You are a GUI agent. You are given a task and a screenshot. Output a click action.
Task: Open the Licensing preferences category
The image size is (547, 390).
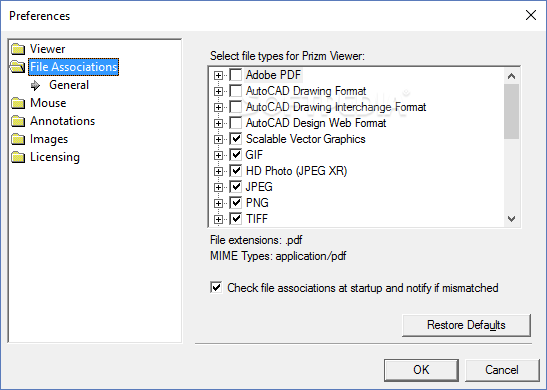[x=55, y=157]
